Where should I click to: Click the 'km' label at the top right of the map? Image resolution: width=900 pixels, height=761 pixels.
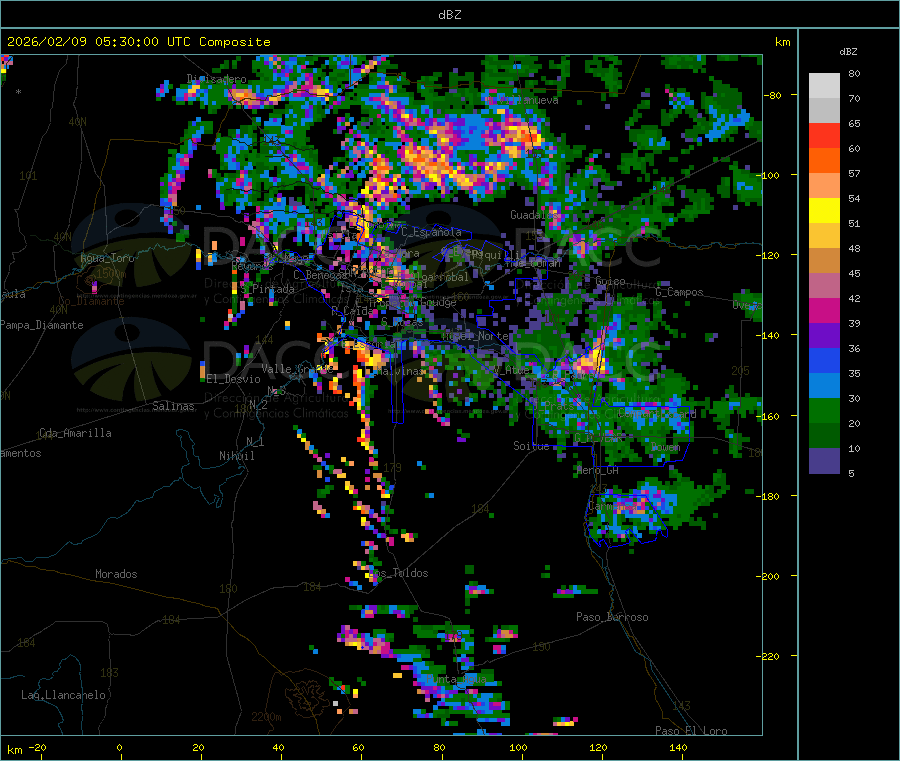tap(782, 42)
